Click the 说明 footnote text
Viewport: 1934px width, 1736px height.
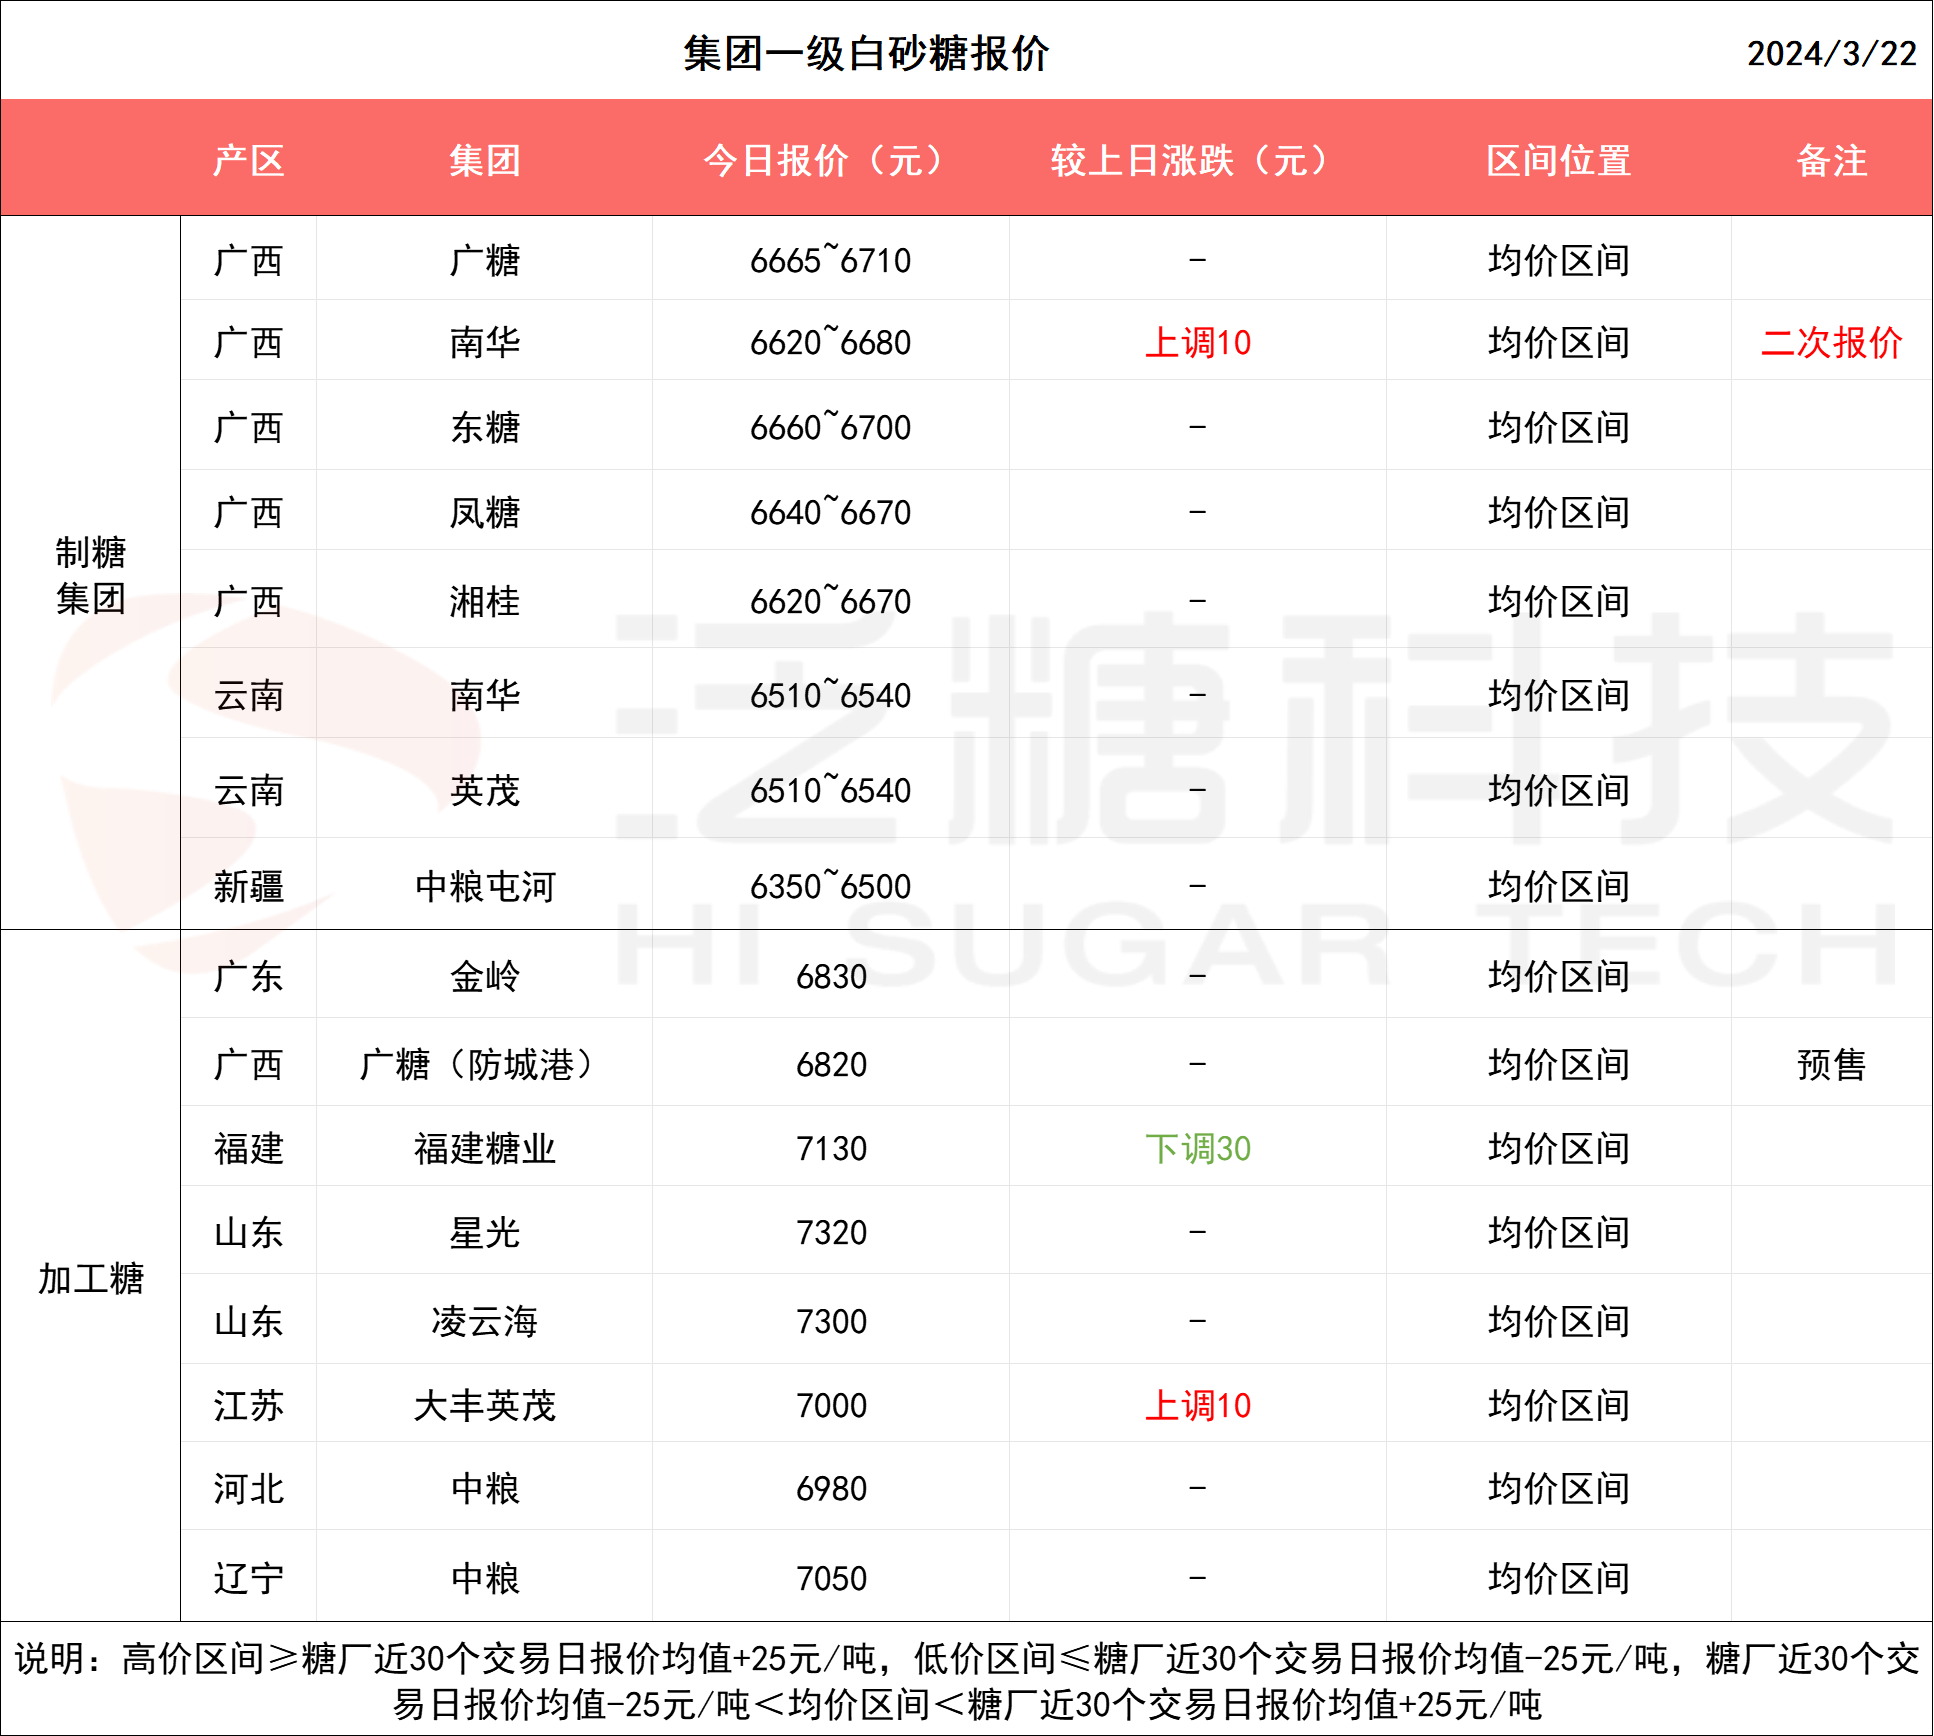pos(967,1680)
